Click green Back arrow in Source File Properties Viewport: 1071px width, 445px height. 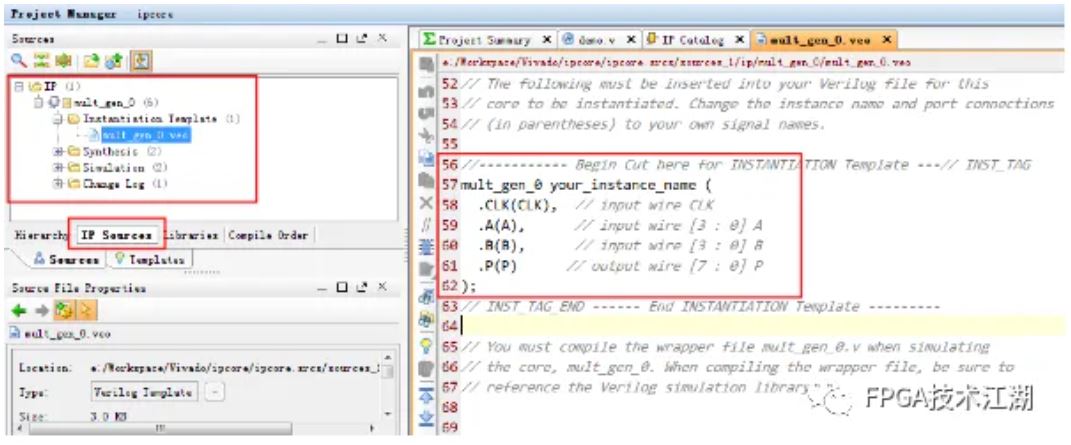coord(19,311)
